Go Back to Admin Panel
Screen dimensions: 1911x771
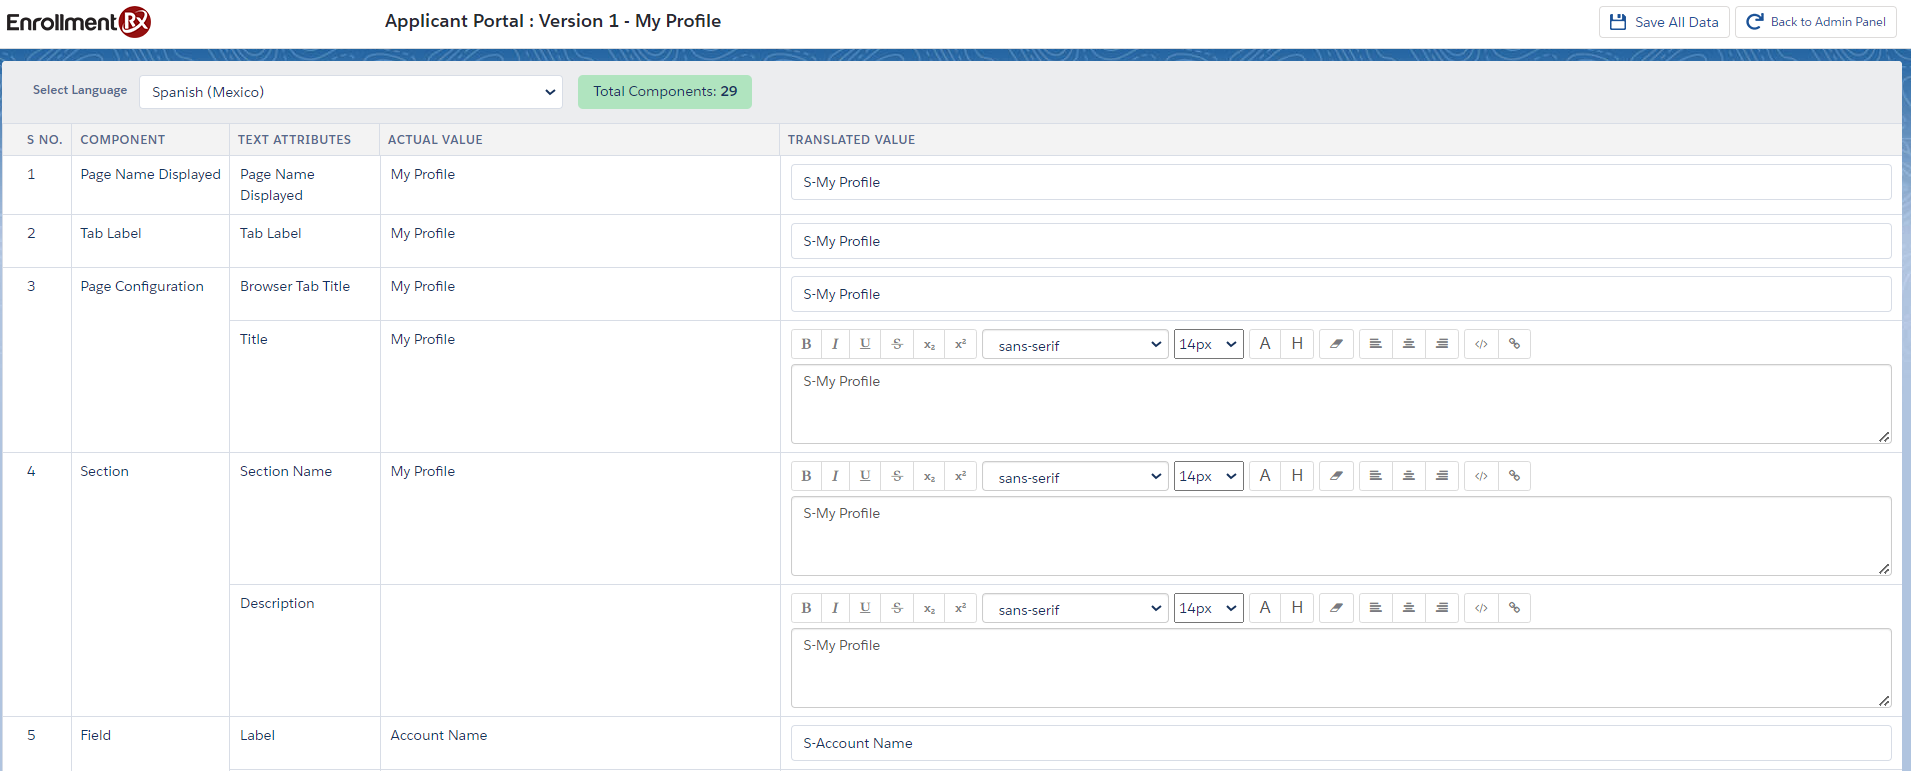[1815, 22]
